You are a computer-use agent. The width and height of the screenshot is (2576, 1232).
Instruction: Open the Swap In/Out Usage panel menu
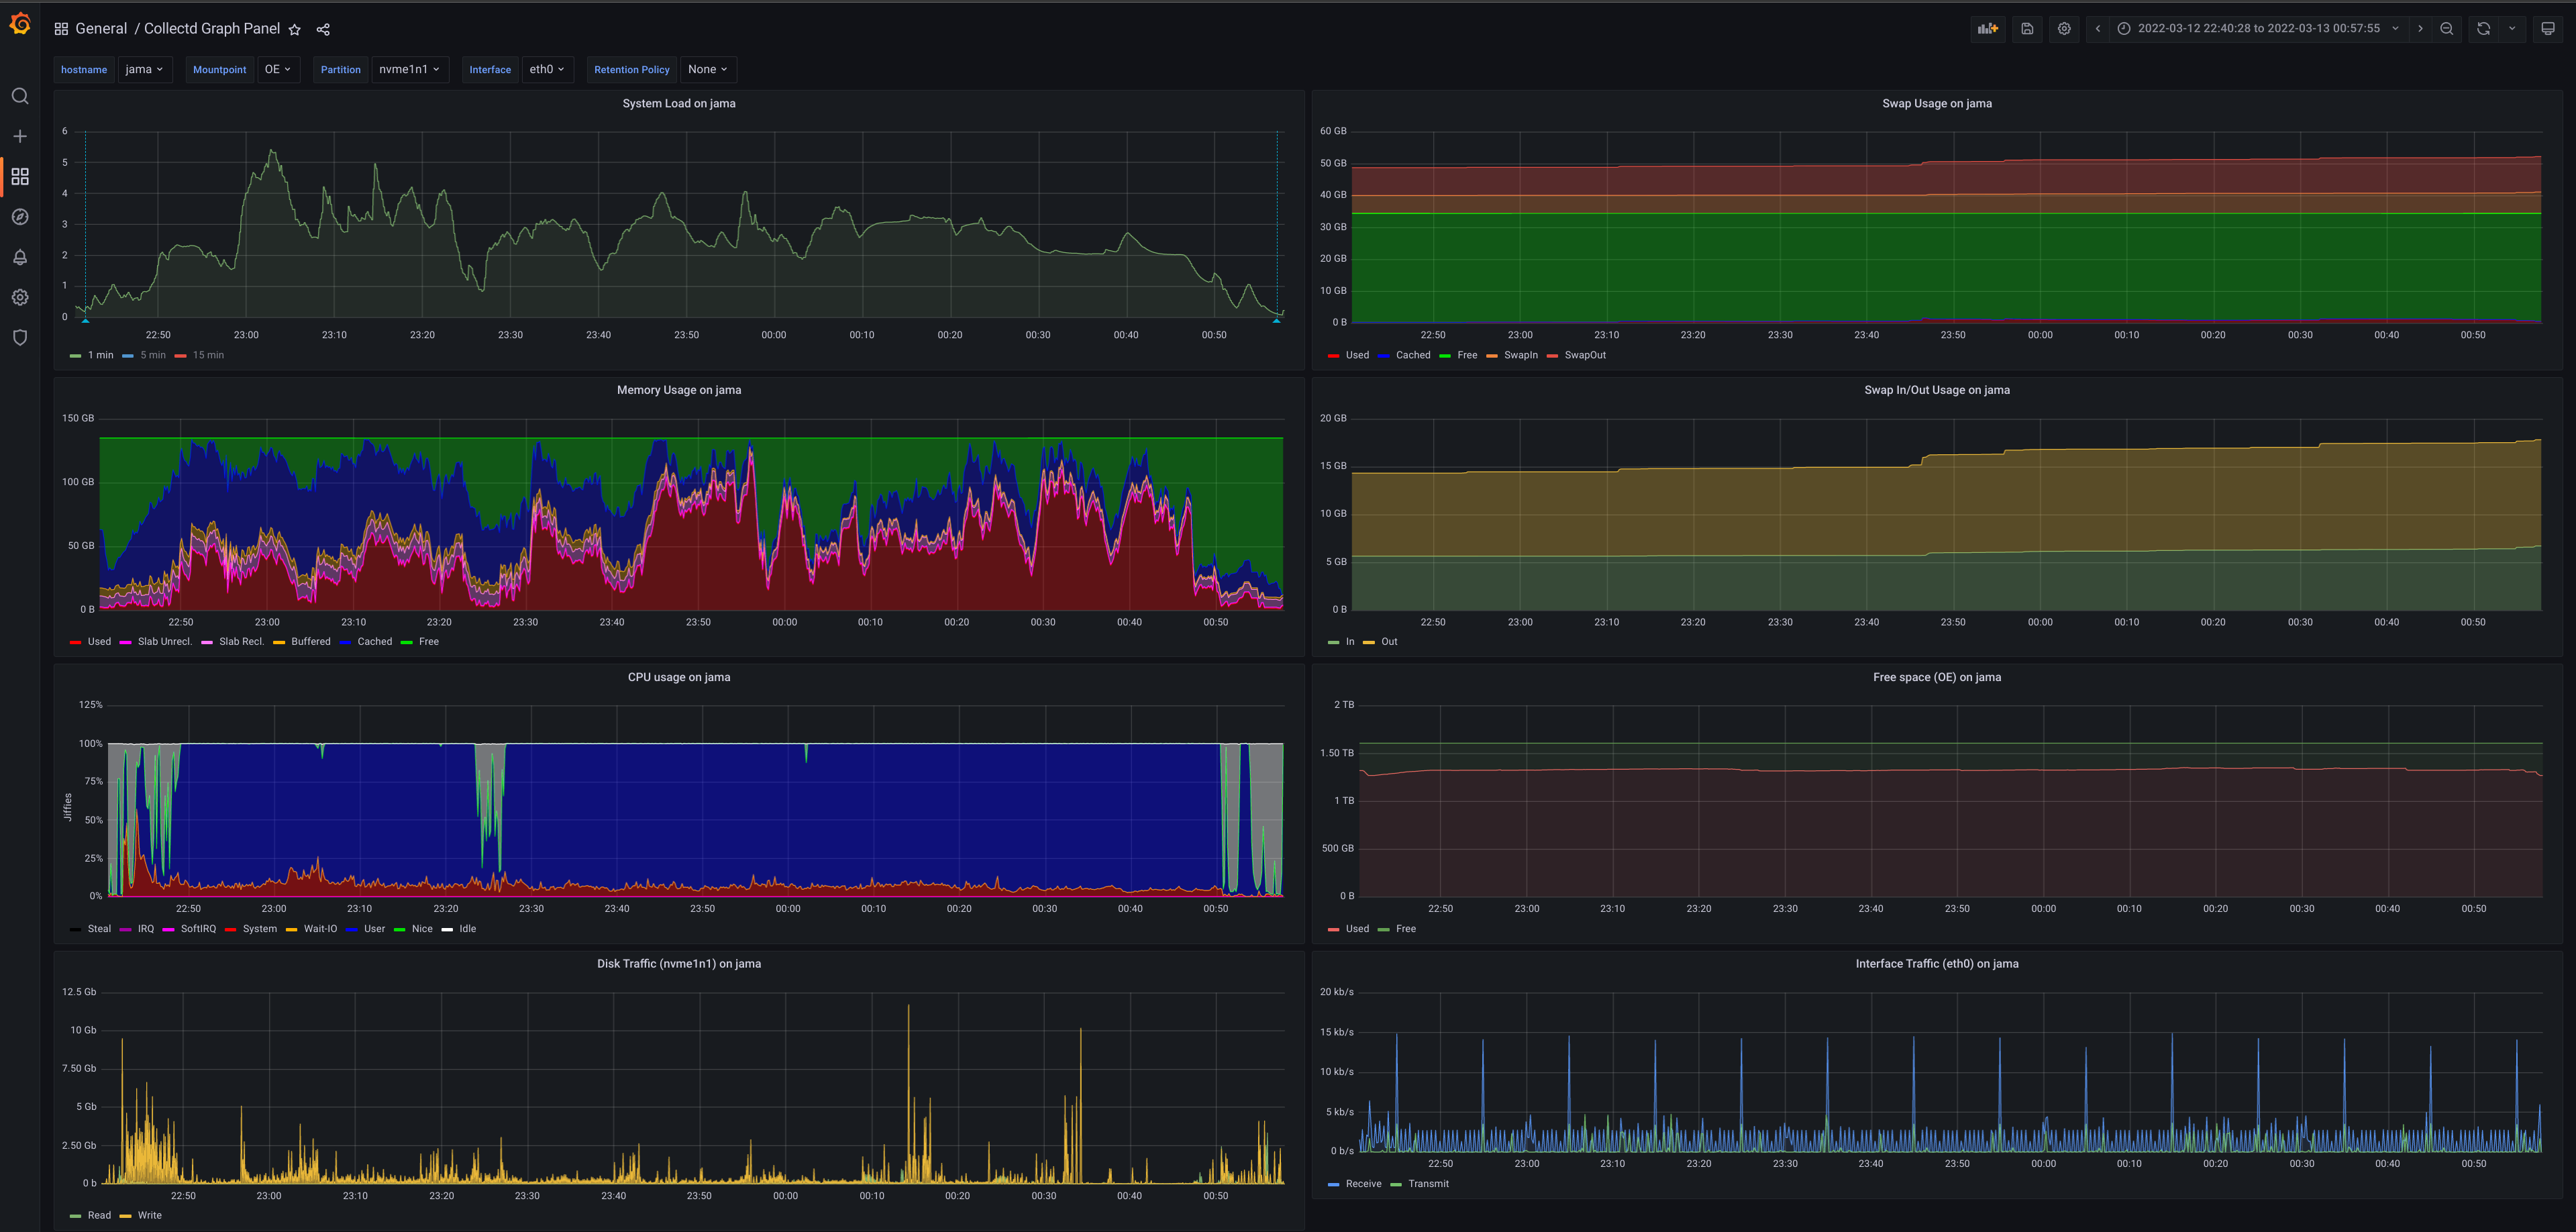pos(1936,390)
